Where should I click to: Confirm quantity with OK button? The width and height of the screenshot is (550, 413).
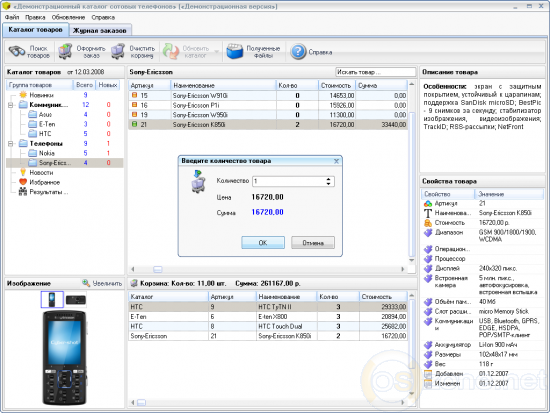point(263,242)
